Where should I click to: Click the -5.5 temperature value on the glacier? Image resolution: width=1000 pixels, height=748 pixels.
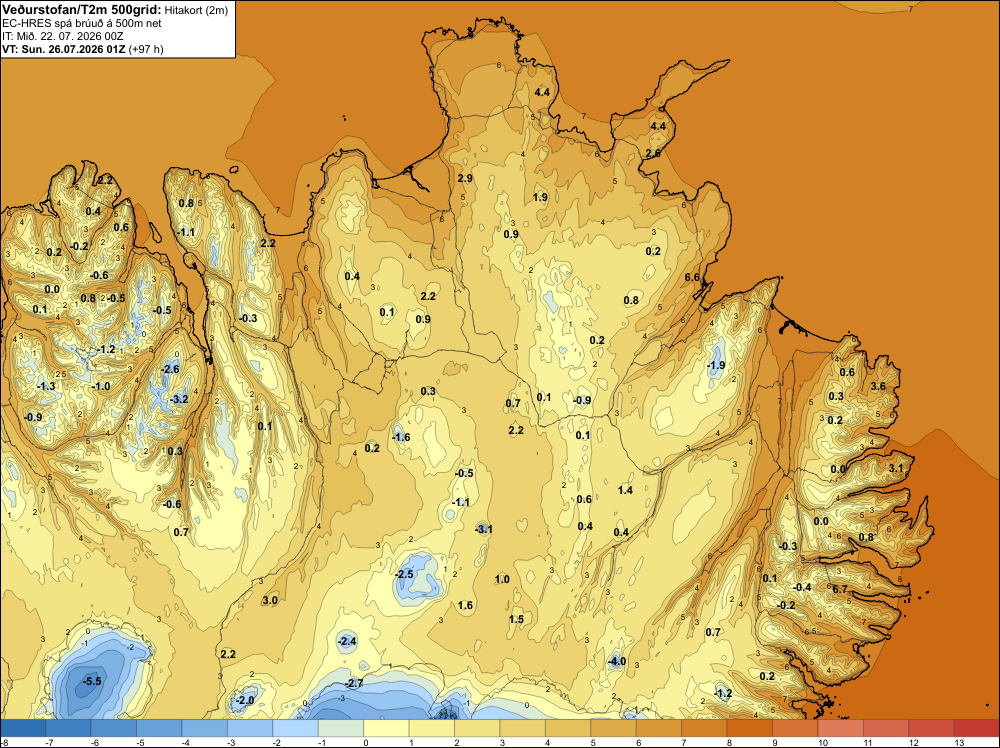coord(92,681)
